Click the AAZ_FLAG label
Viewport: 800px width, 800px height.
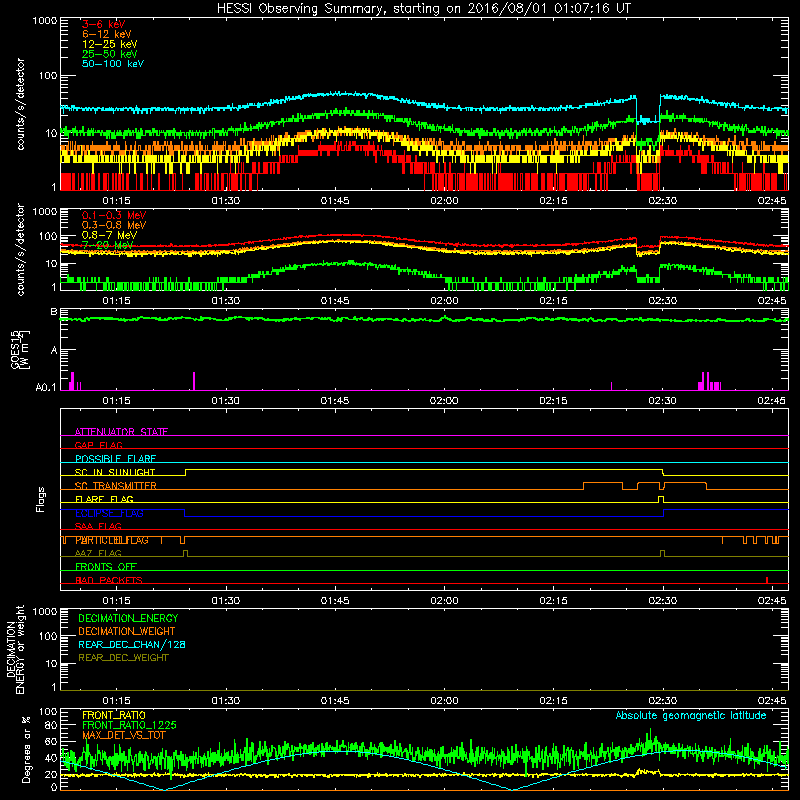pos(98,553)
